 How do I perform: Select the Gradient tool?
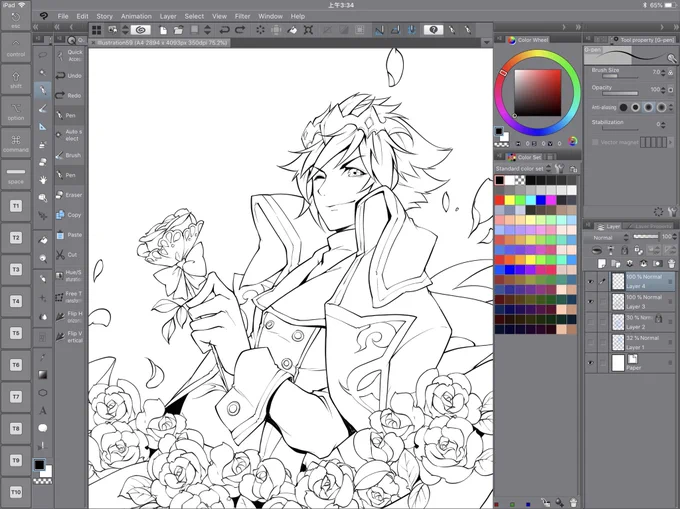click(x=42, y=375)
